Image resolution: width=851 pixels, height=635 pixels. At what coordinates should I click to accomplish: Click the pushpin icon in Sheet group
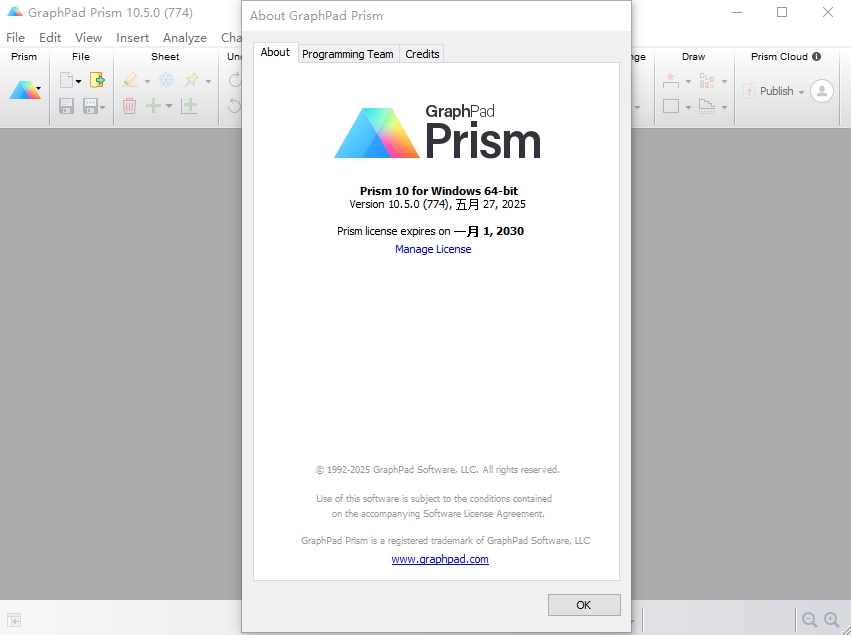click(192, 80)
